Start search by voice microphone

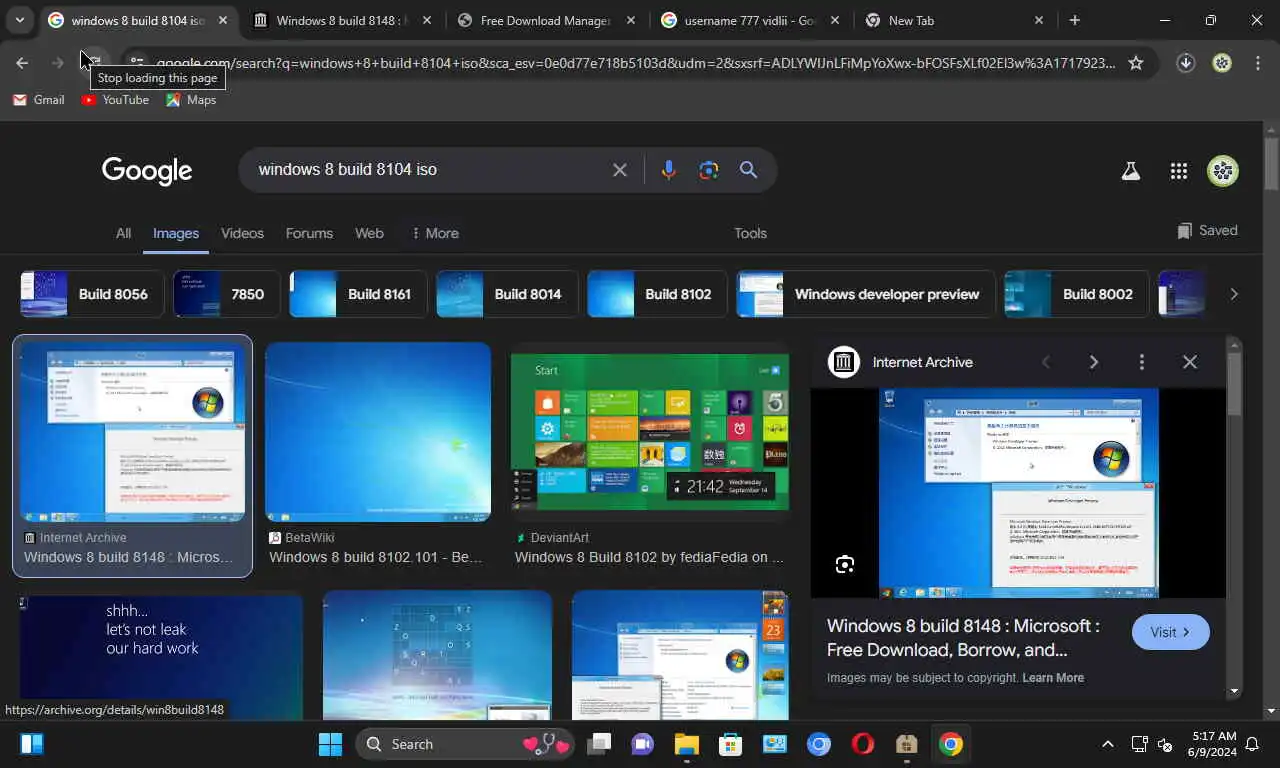click(669, 170)
